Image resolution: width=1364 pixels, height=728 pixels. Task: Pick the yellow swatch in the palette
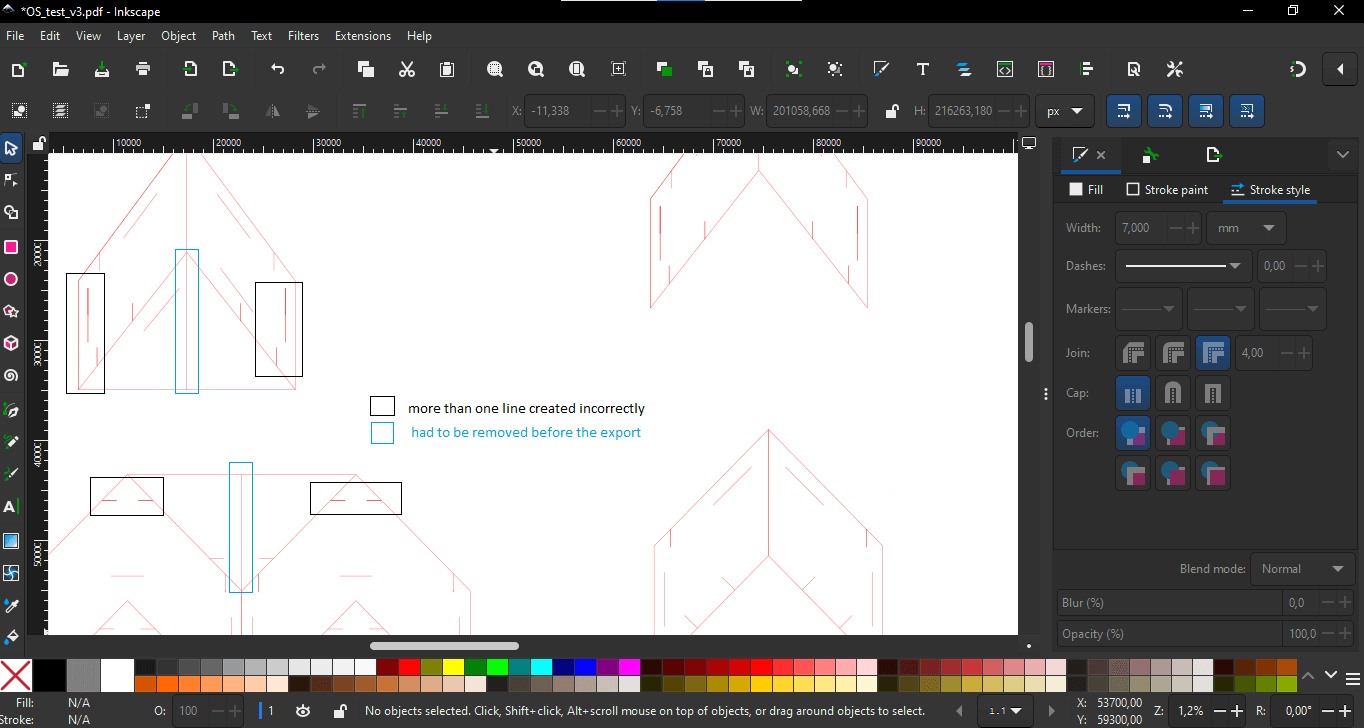453,667
